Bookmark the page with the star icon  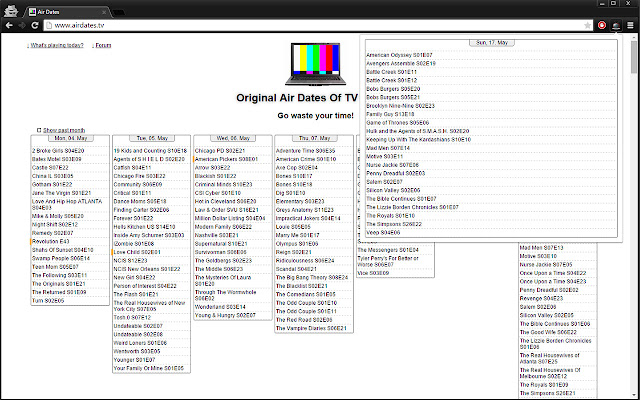point(587,25)
